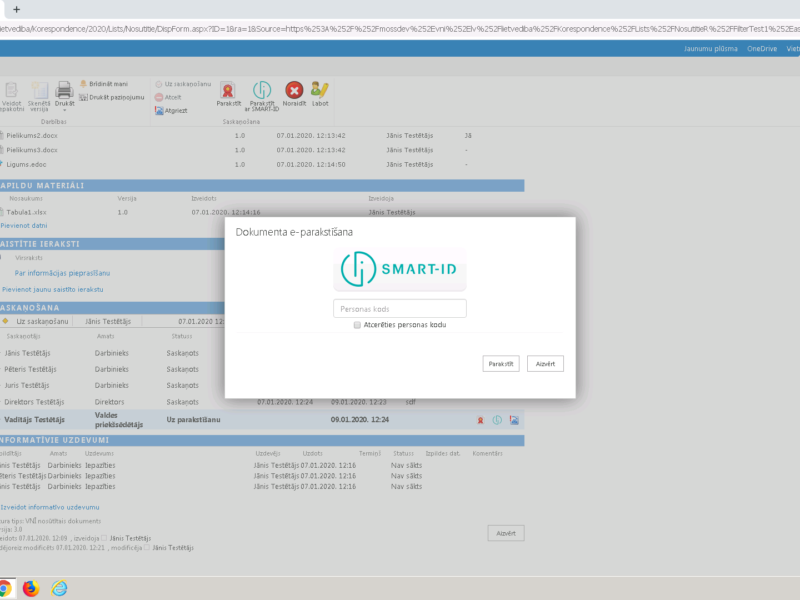Open Firefox from the taskbar

click(x=31, y=588)
